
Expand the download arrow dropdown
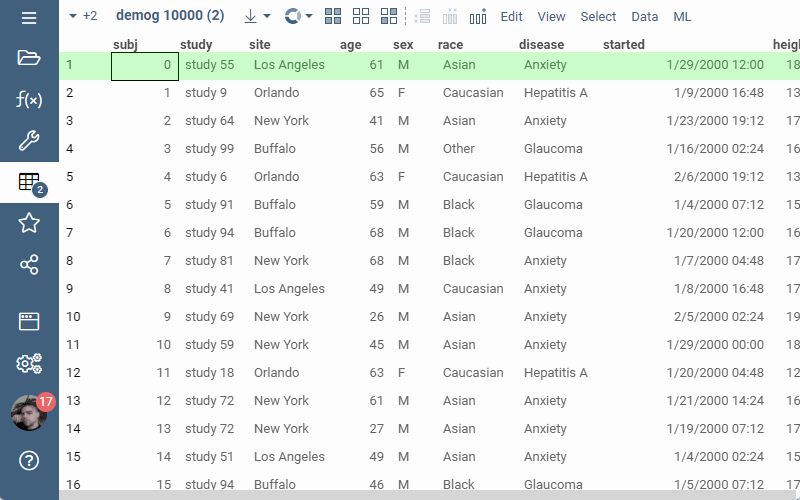coord(257,17)
